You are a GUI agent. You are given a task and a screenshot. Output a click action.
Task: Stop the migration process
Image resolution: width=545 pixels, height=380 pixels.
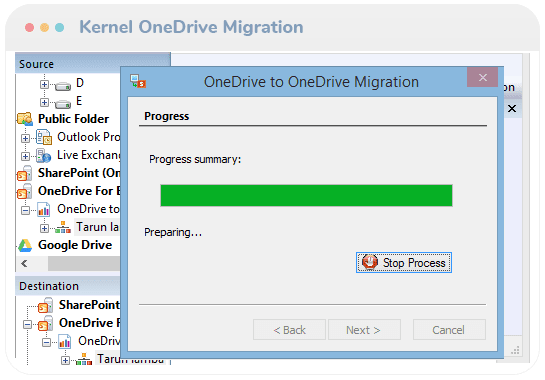tap(404, 262)
